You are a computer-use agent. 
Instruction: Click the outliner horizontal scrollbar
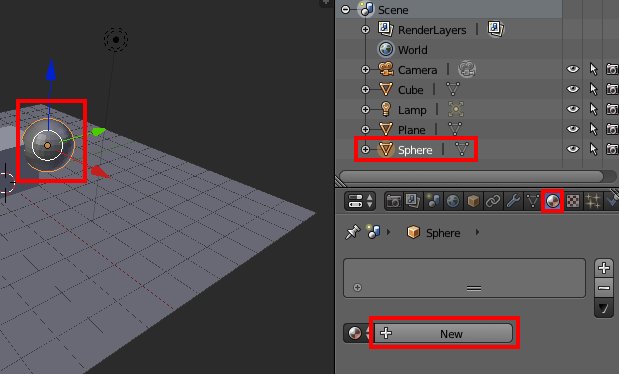point(471,176)
